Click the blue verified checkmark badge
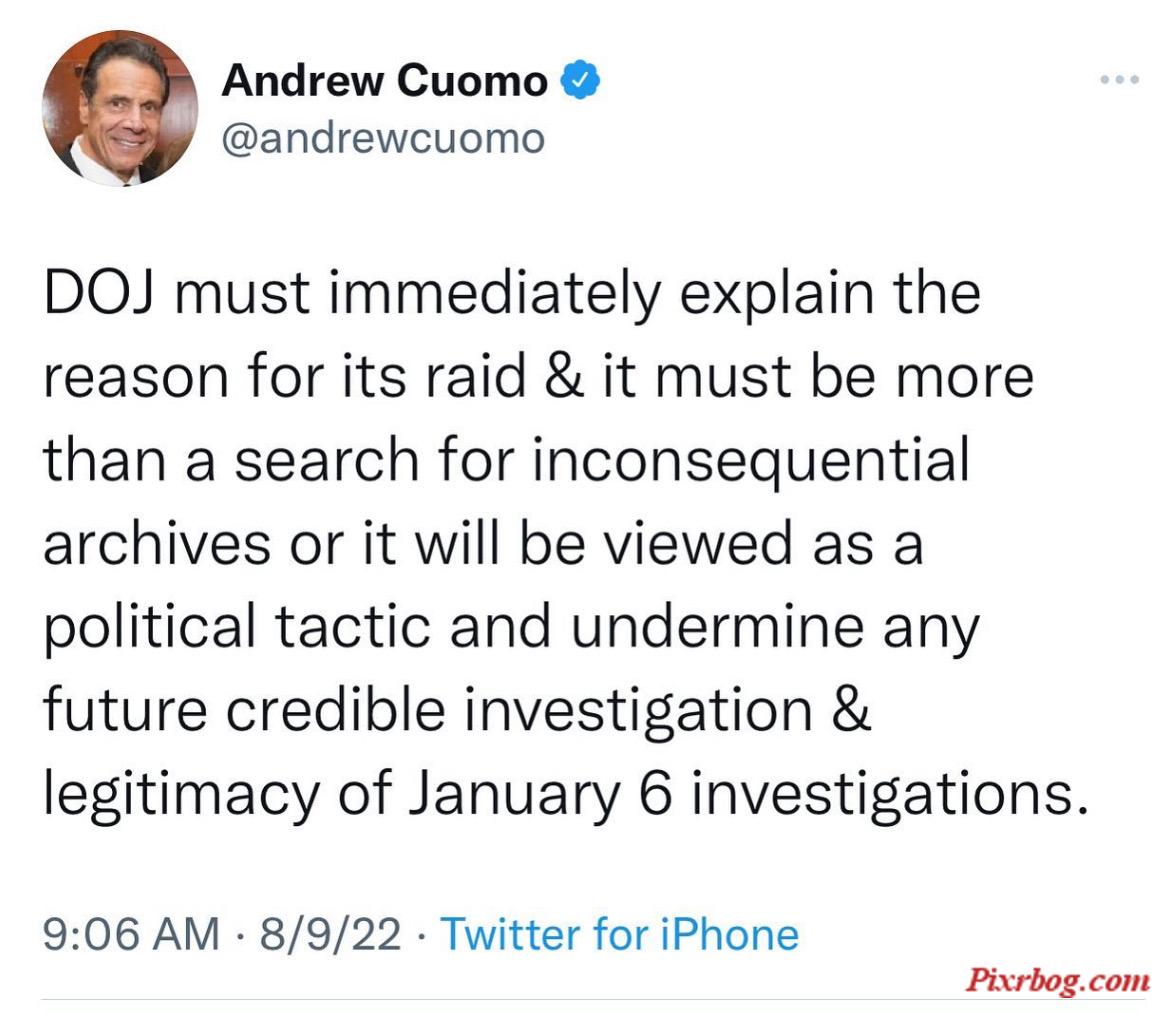The height and width of the screenshot is (1013, 1170). tap(580, 81)
